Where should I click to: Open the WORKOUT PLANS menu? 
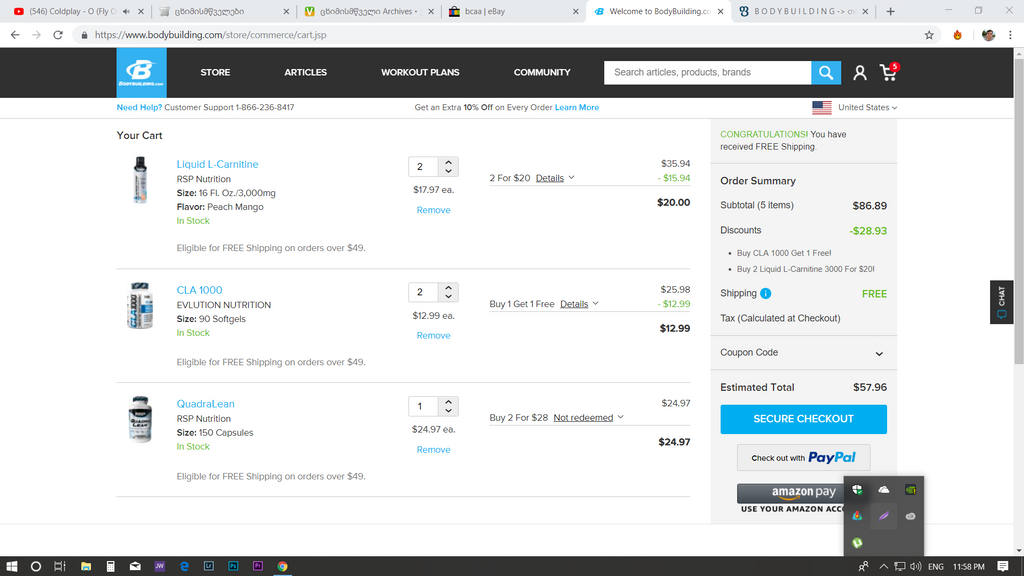[x=420, y=72]
